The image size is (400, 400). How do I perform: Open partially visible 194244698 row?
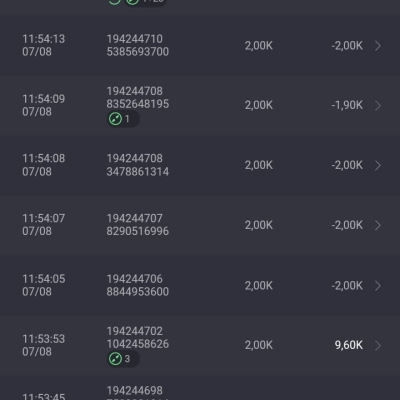pyautogui.click(x=200, y=390)
